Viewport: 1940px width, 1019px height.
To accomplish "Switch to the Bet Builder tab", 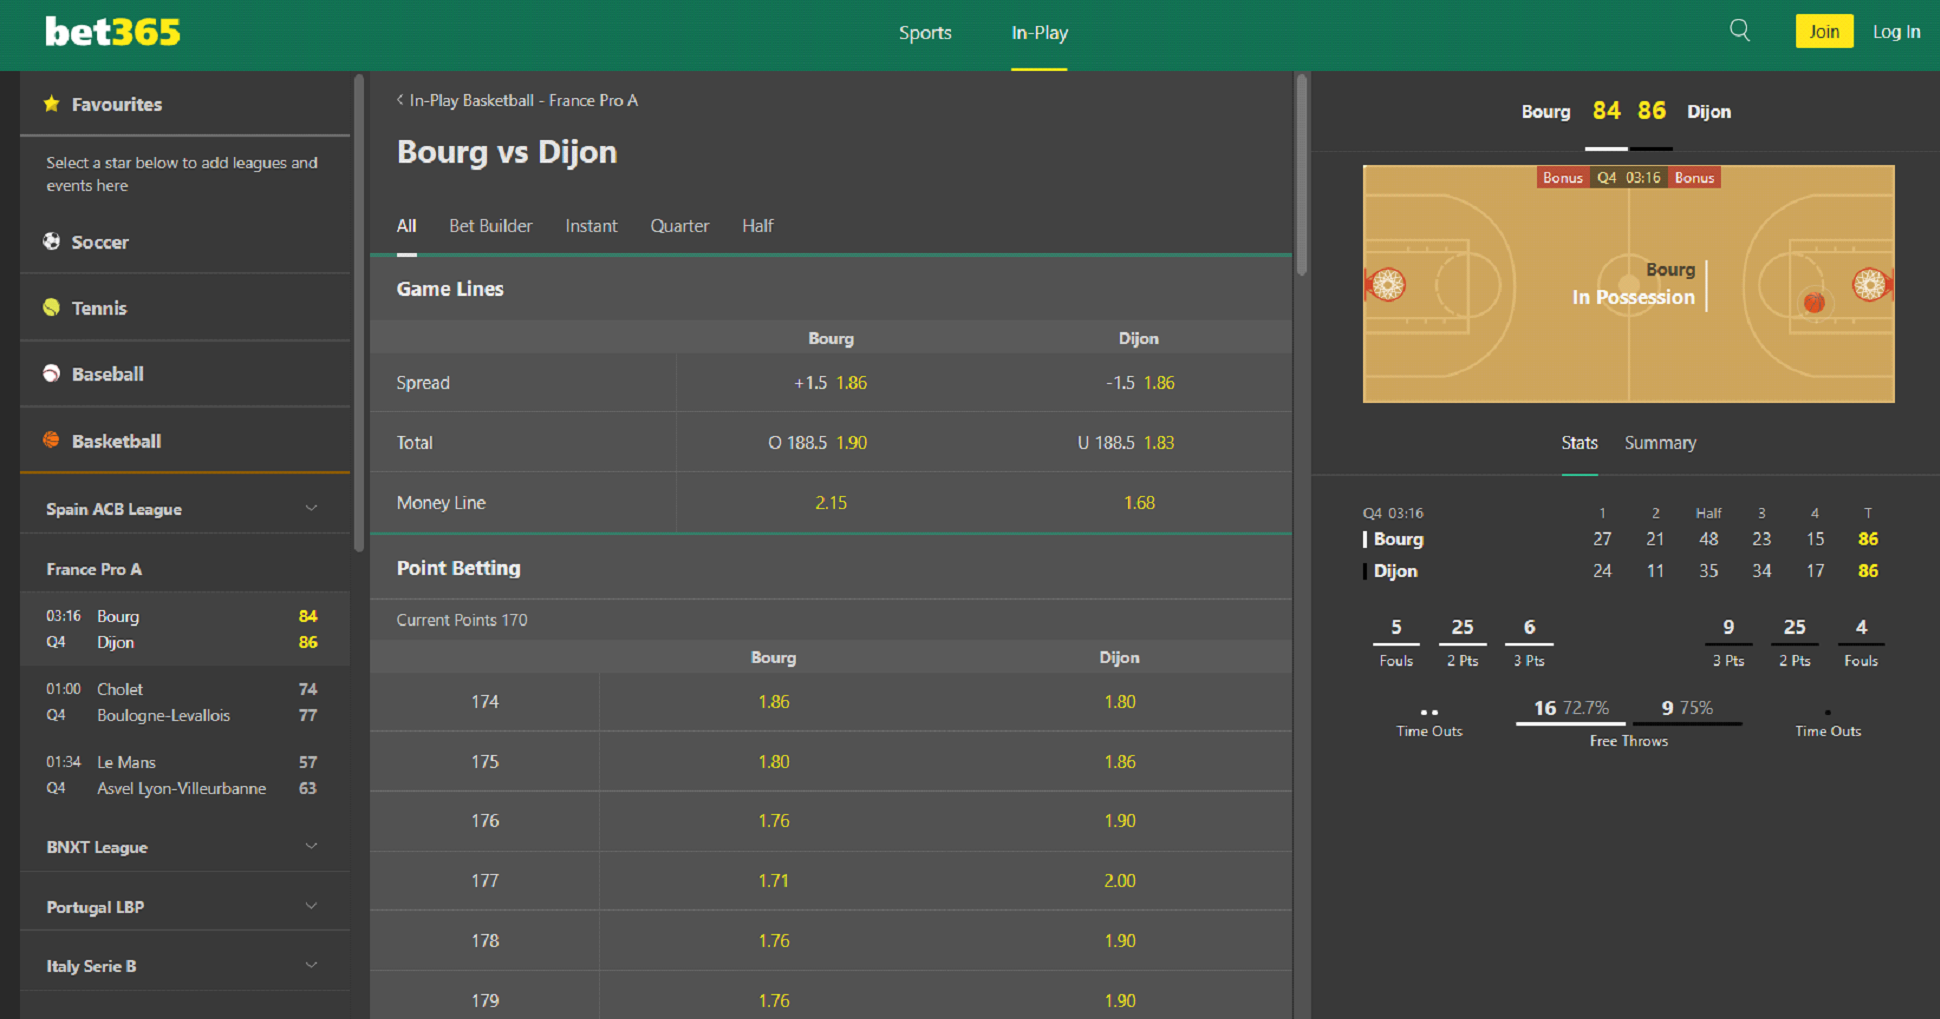I will (x=491, y=226).
